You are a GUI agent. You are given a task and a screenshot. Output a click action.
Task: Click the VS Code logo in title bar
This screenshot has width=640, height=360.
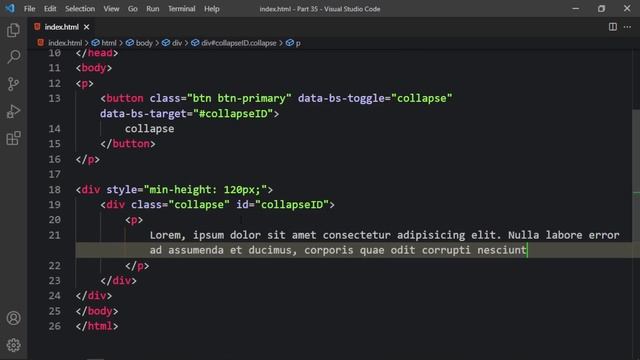[10, 8]
